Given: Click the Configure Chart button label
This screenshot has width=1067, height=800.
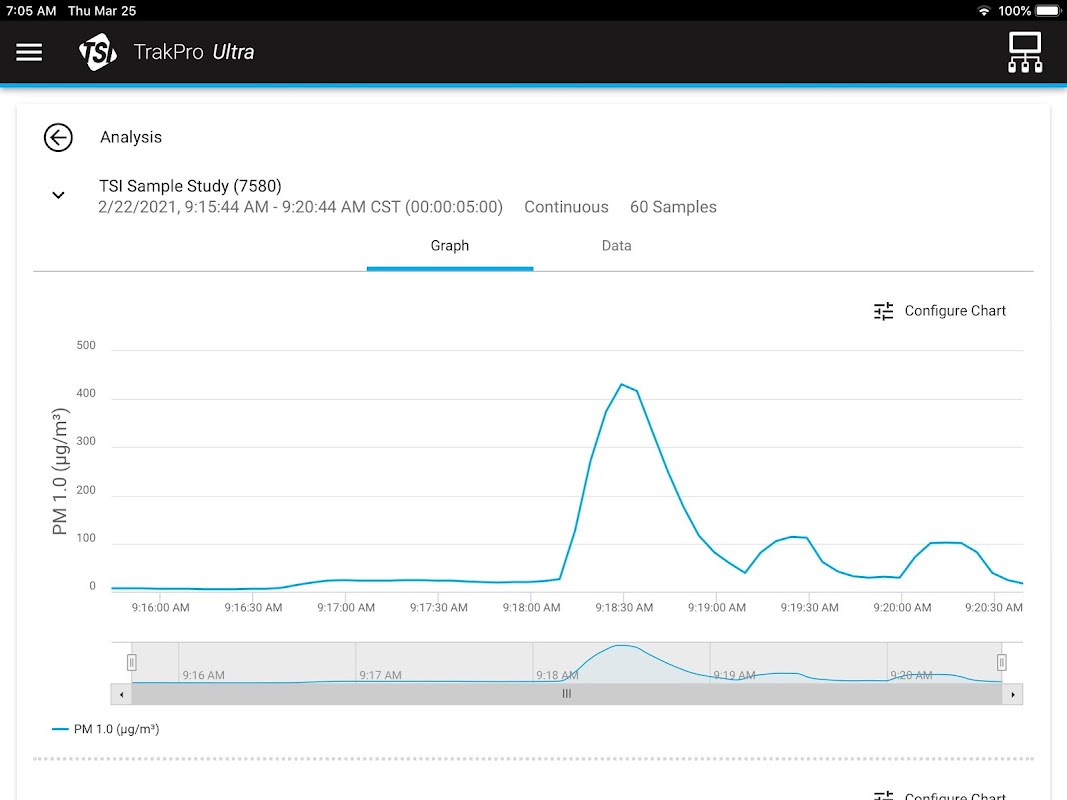Looking at the screenshot, I should click(x=955, y=311).
